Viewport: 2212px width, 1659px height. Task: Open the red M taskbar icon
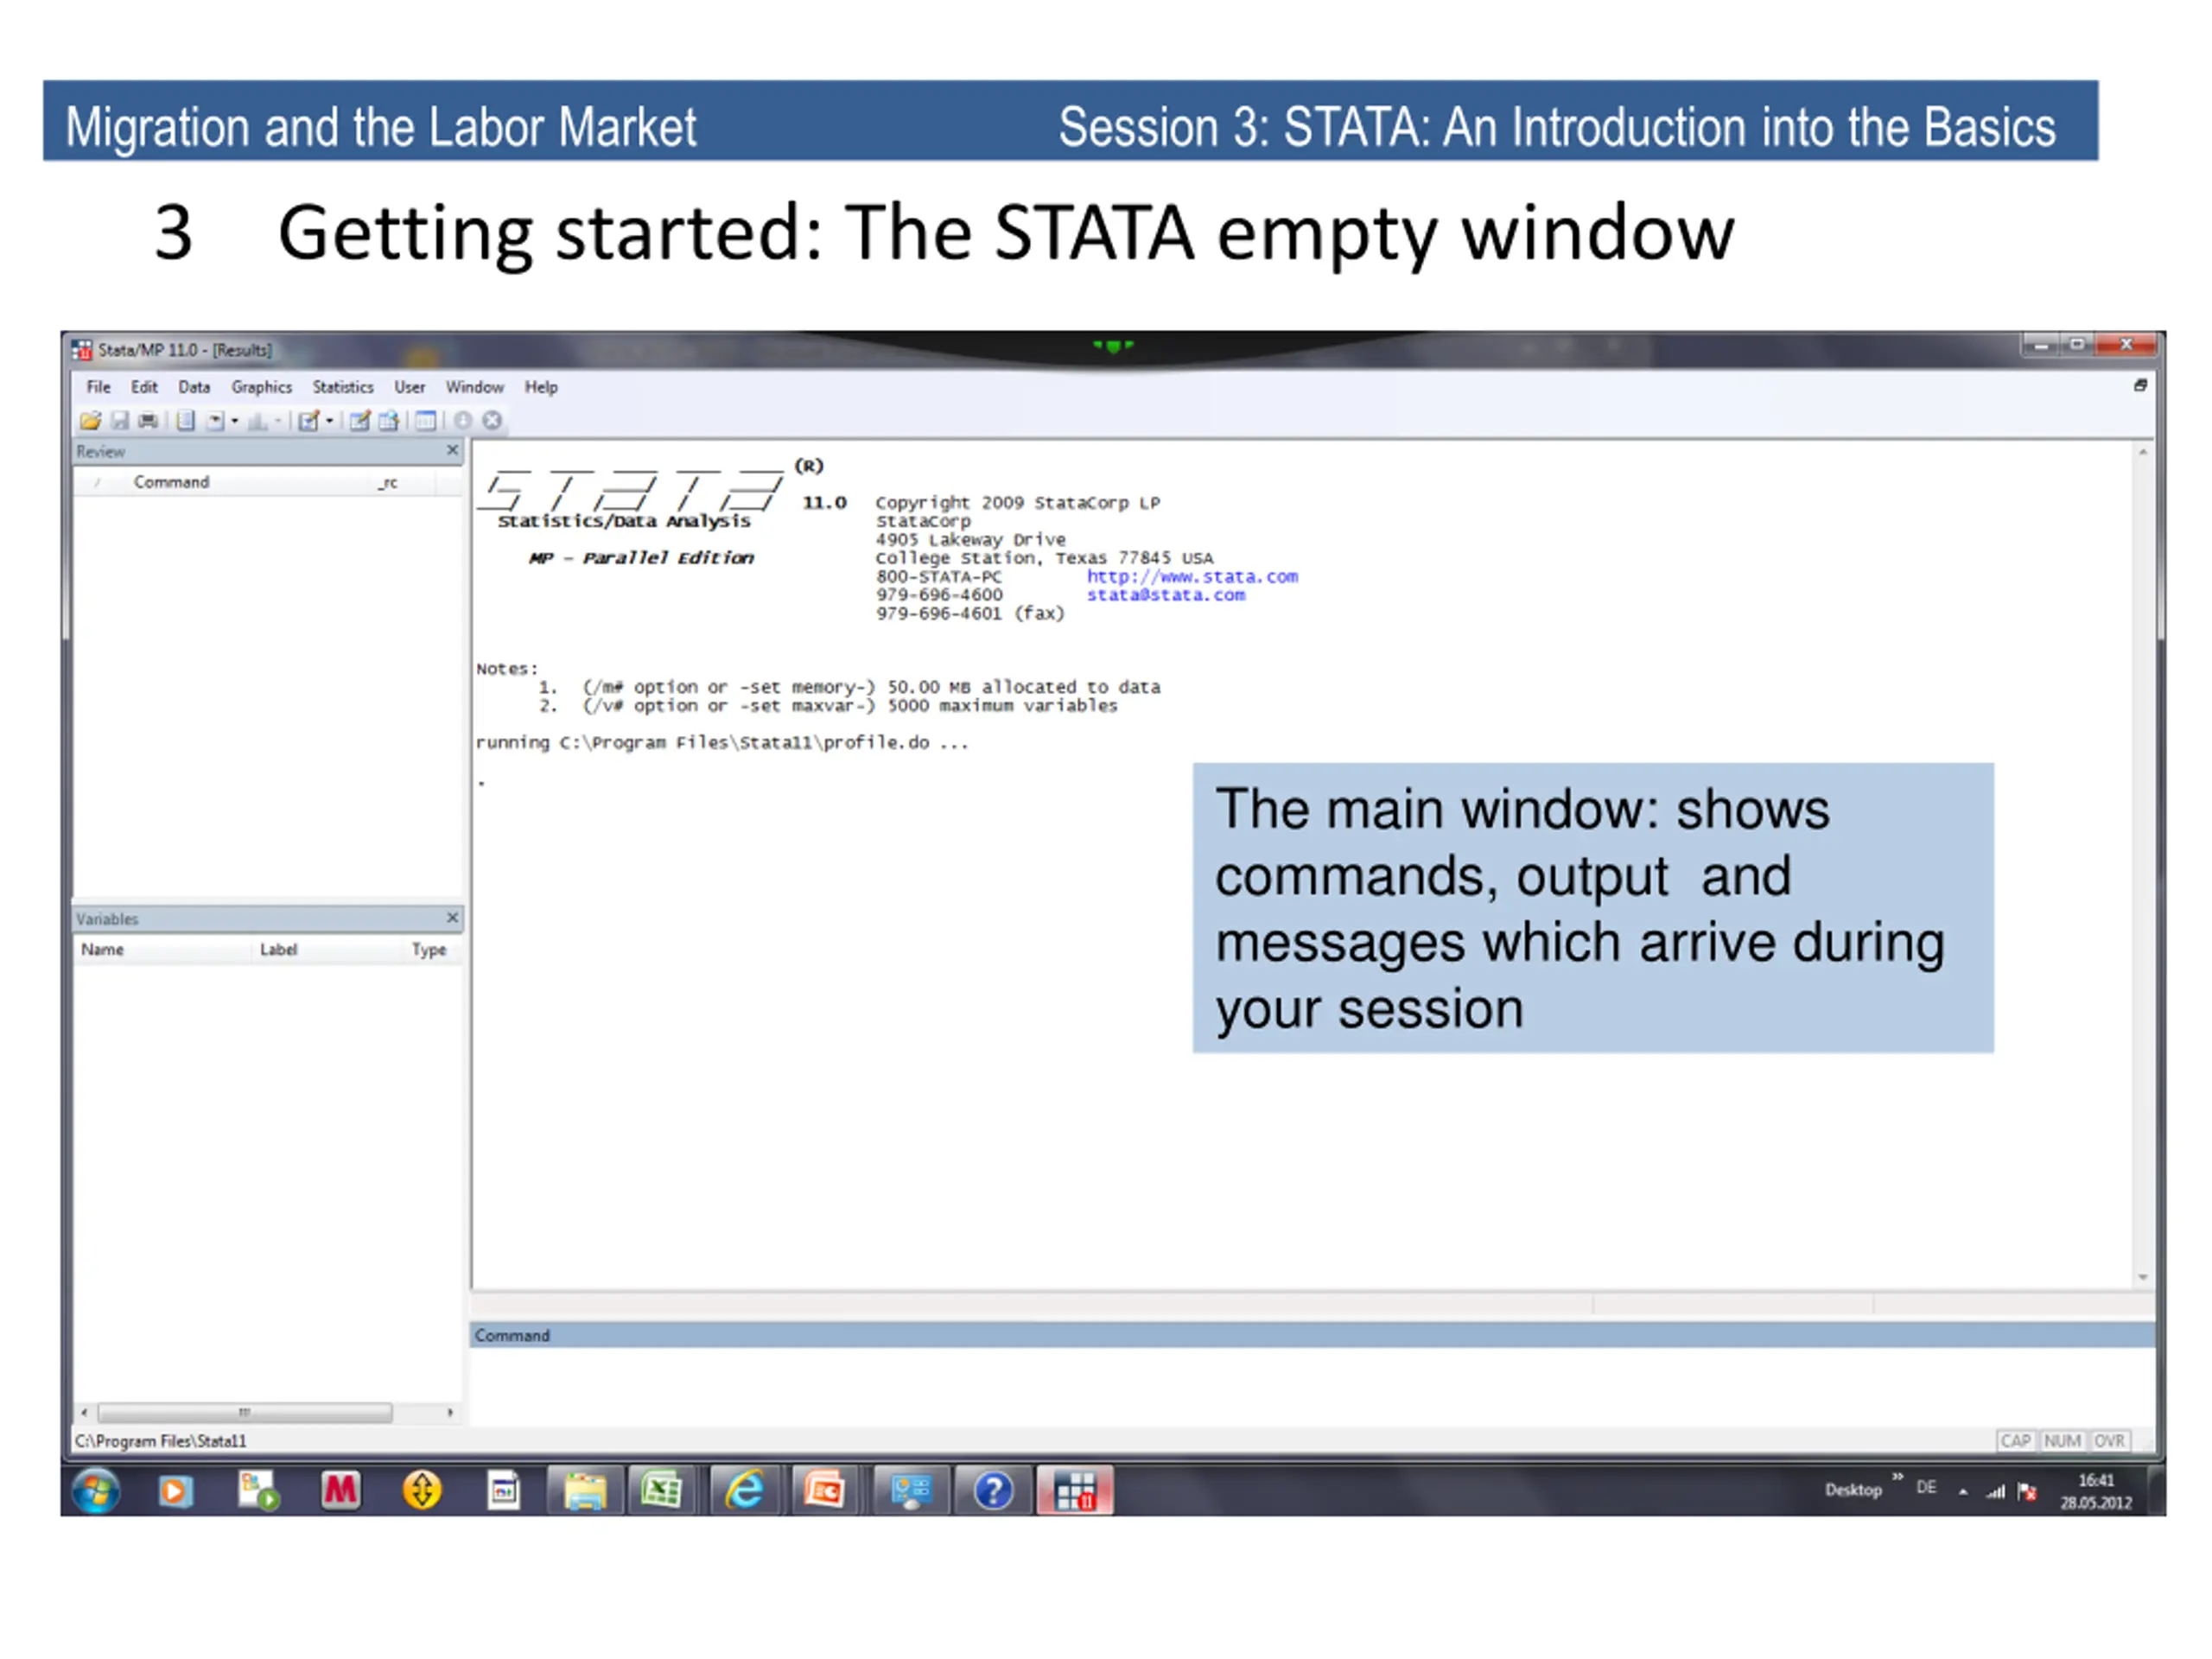(340, 1491)
